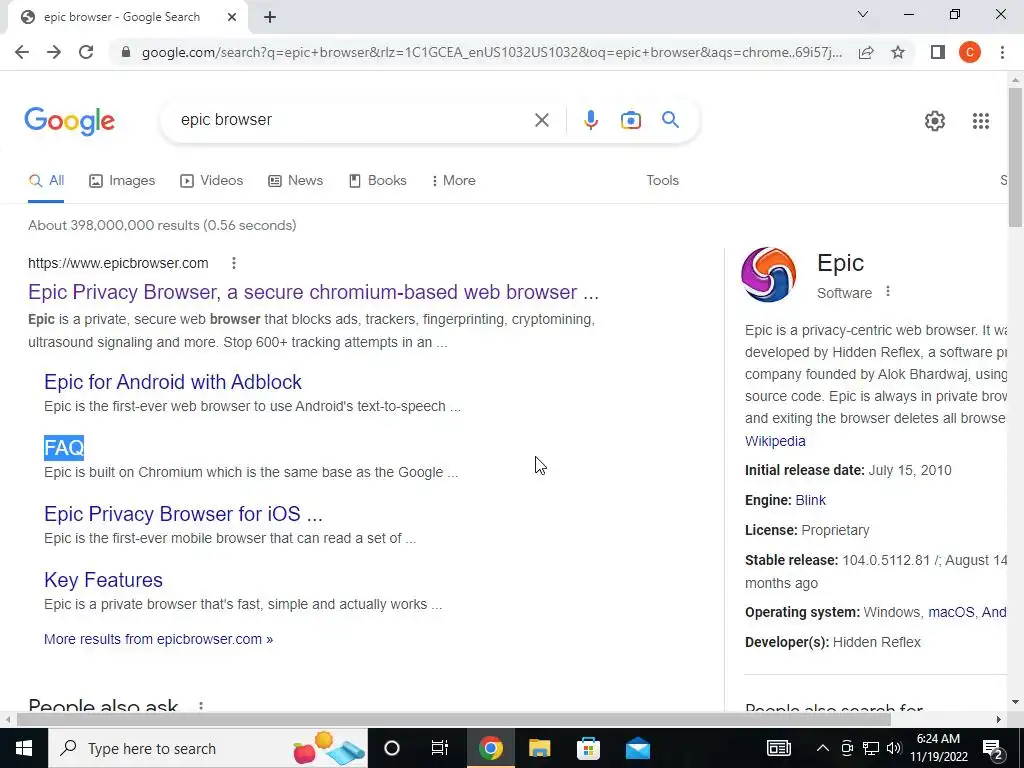Switch to the Images tab
Image resolution: width=1024 pixels, height=768 pixels.
click(122, 180)
